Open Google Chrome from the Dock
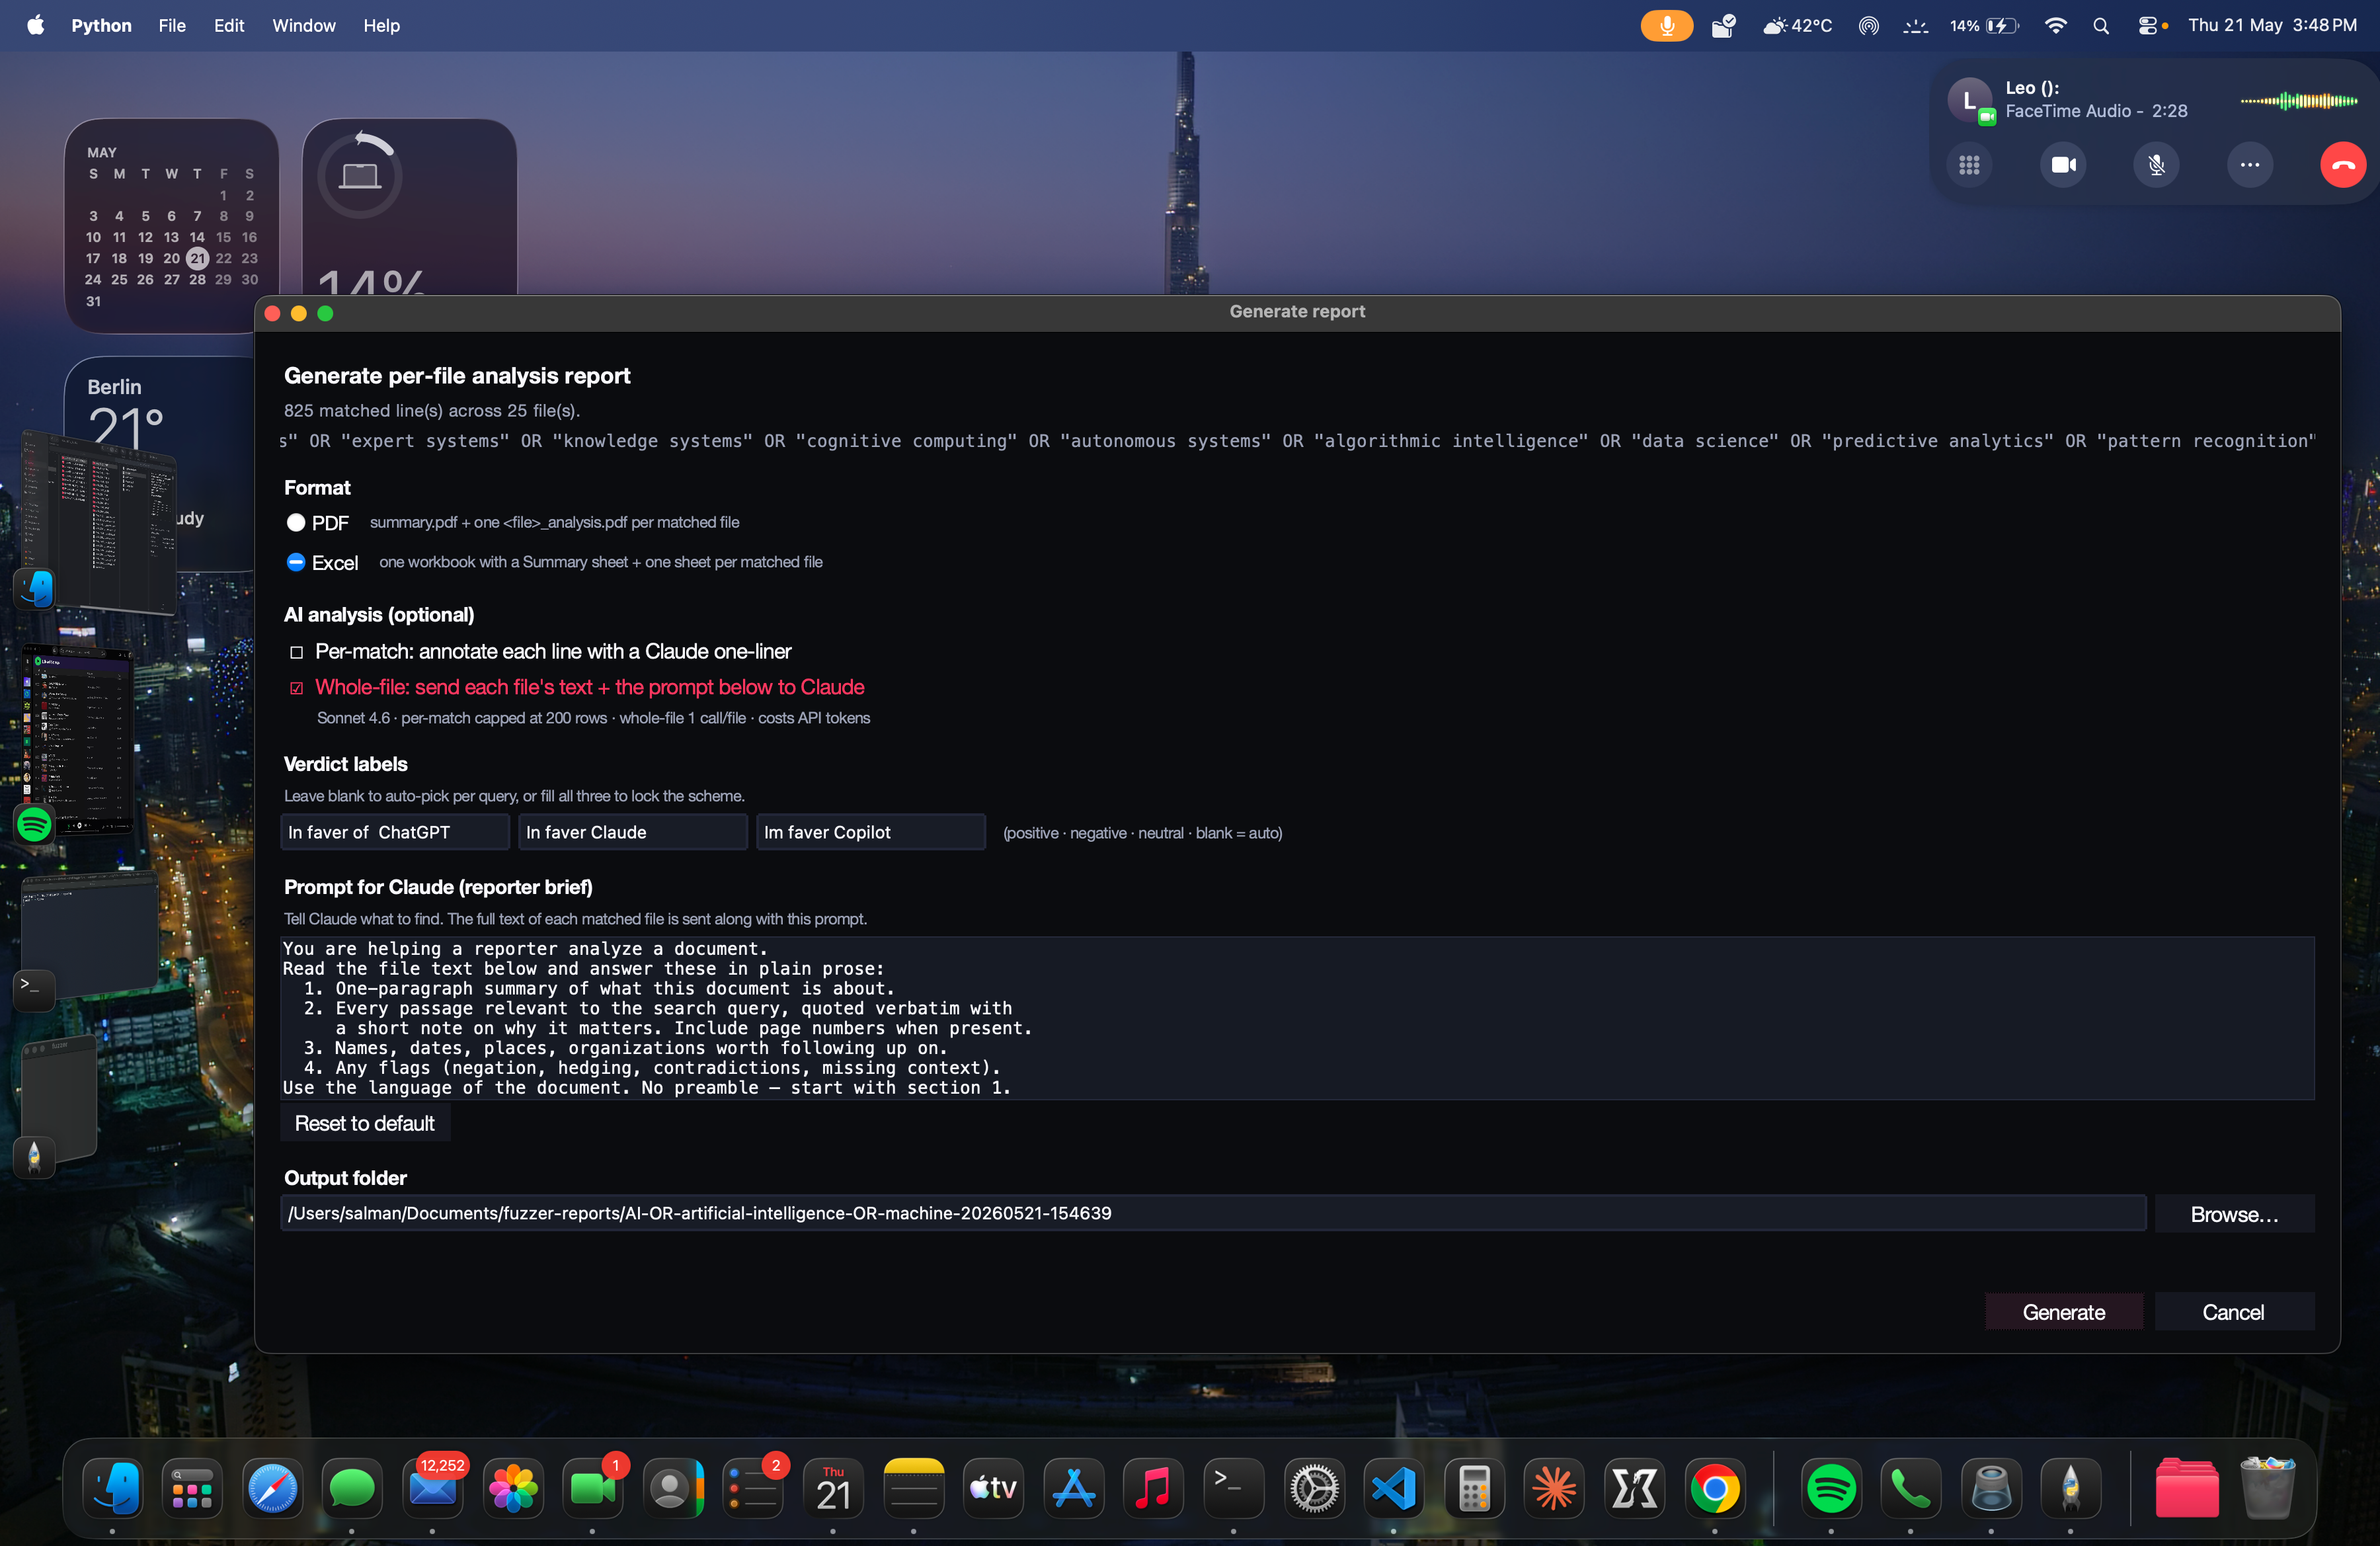This screenshot has height=1546, width=2380. point(1715,1488)
